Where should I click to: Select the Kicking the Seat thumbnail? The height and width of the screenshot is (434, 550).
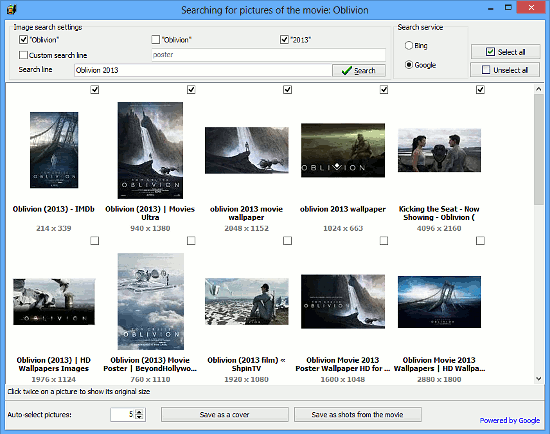click(439, 150)
